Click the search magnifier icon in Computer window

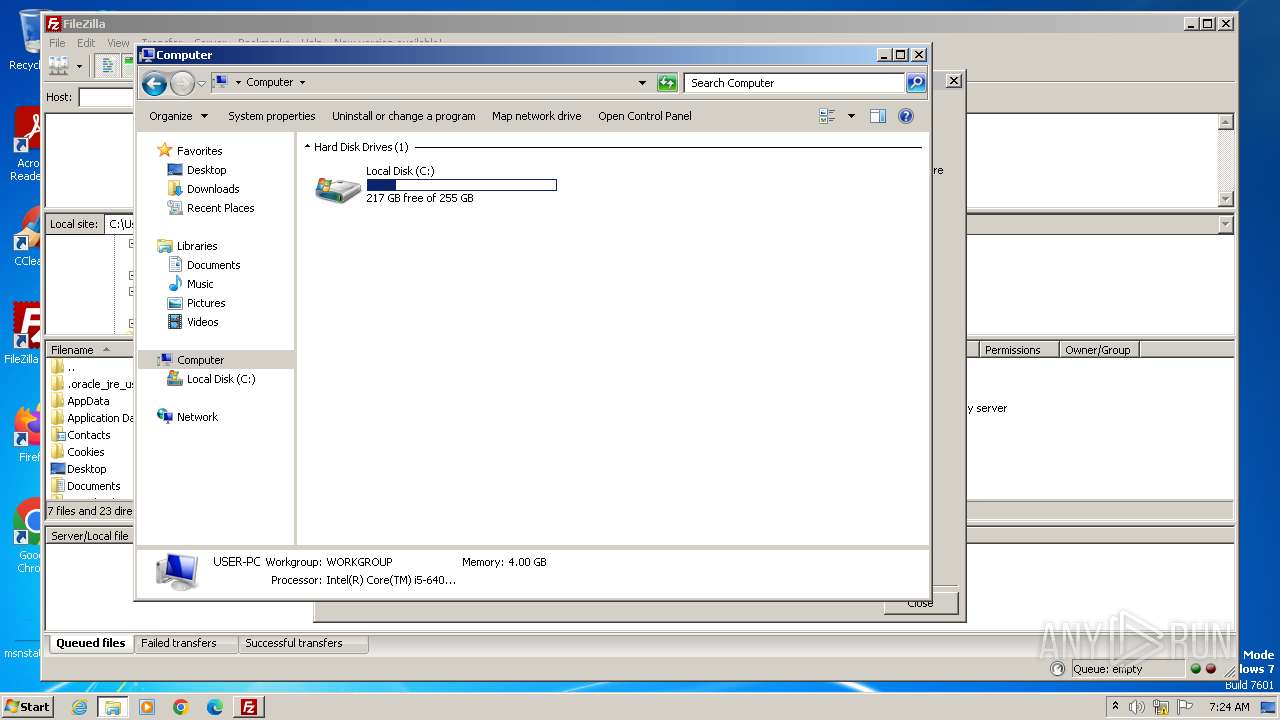coord(916,83)
